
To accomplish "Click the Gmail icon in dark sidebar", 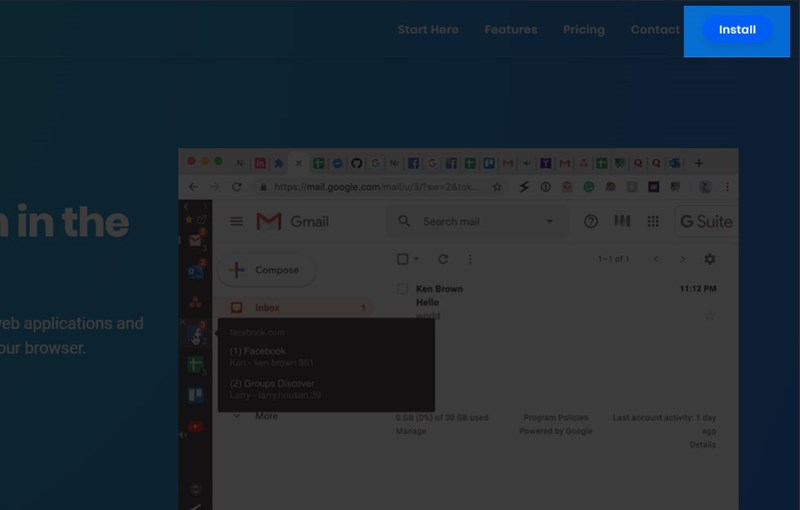I will (195, 241).
